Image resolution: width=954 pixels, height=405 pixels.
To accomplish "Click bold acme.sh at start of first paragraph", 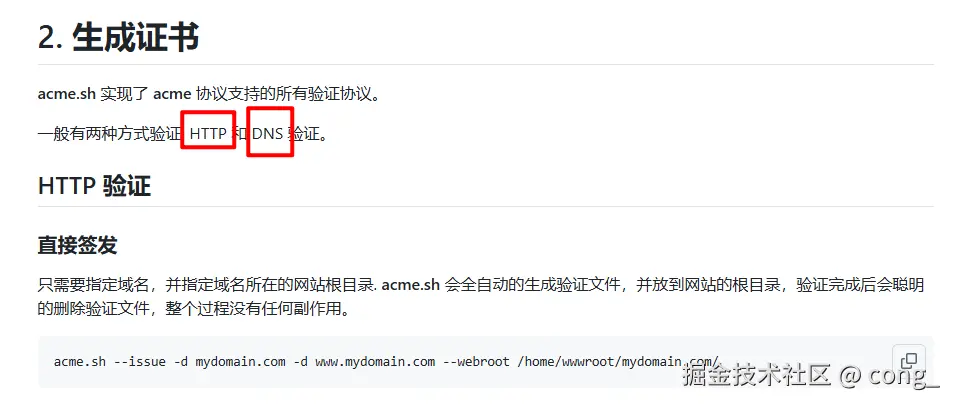I will tap(66, 94).
